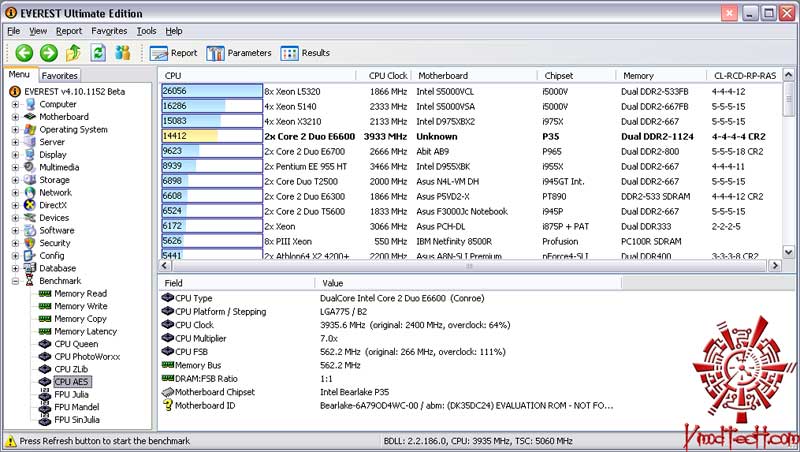The width and height of the screenshot is (800, 452).
Task: Click the CL-RCD-RP-RAS column header
Action: coord(744,76)
